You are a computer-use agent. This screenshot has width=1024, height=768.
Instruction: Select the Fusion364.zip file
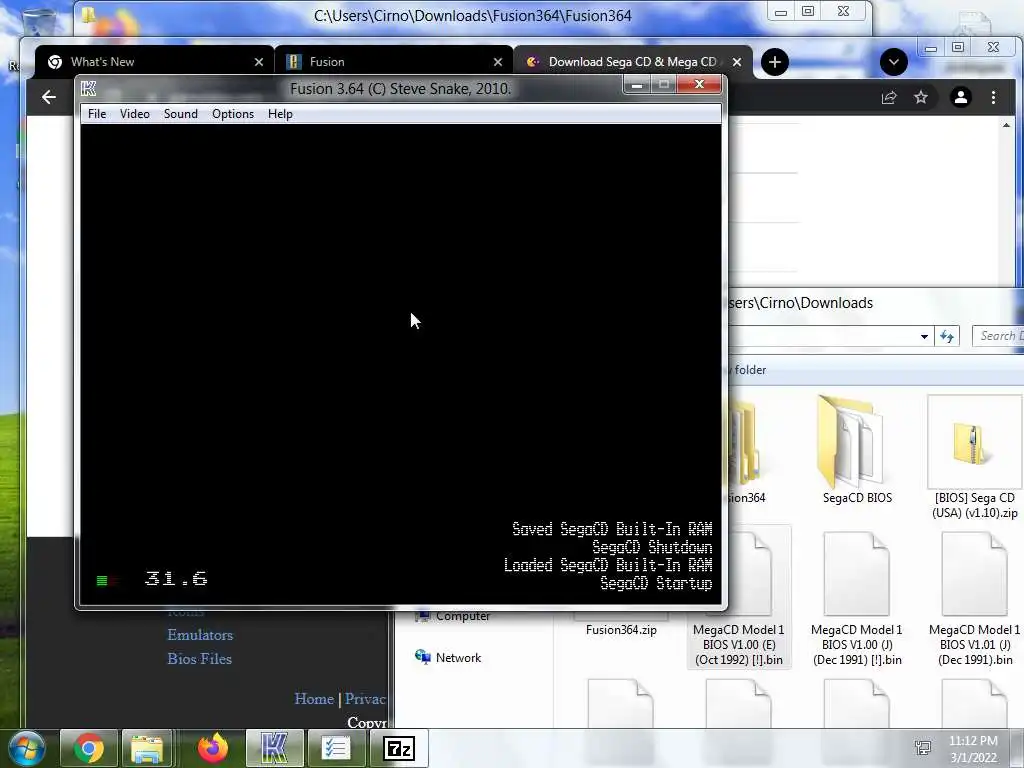pos(621,630)
